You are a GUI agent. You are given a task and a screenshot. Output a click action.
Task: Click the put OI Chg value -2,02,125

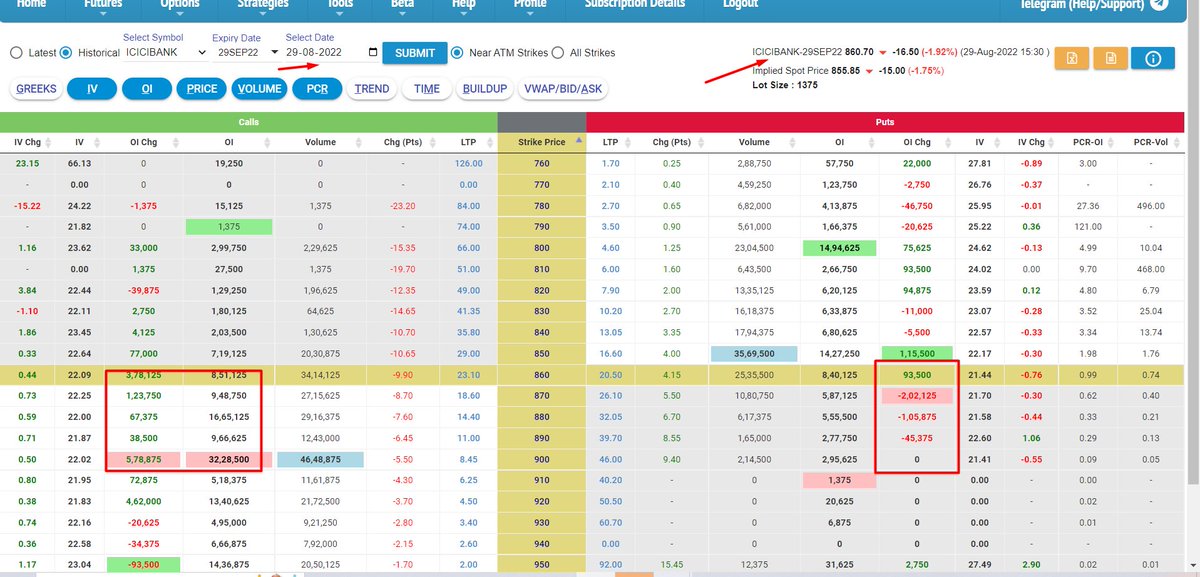[917, 396]
